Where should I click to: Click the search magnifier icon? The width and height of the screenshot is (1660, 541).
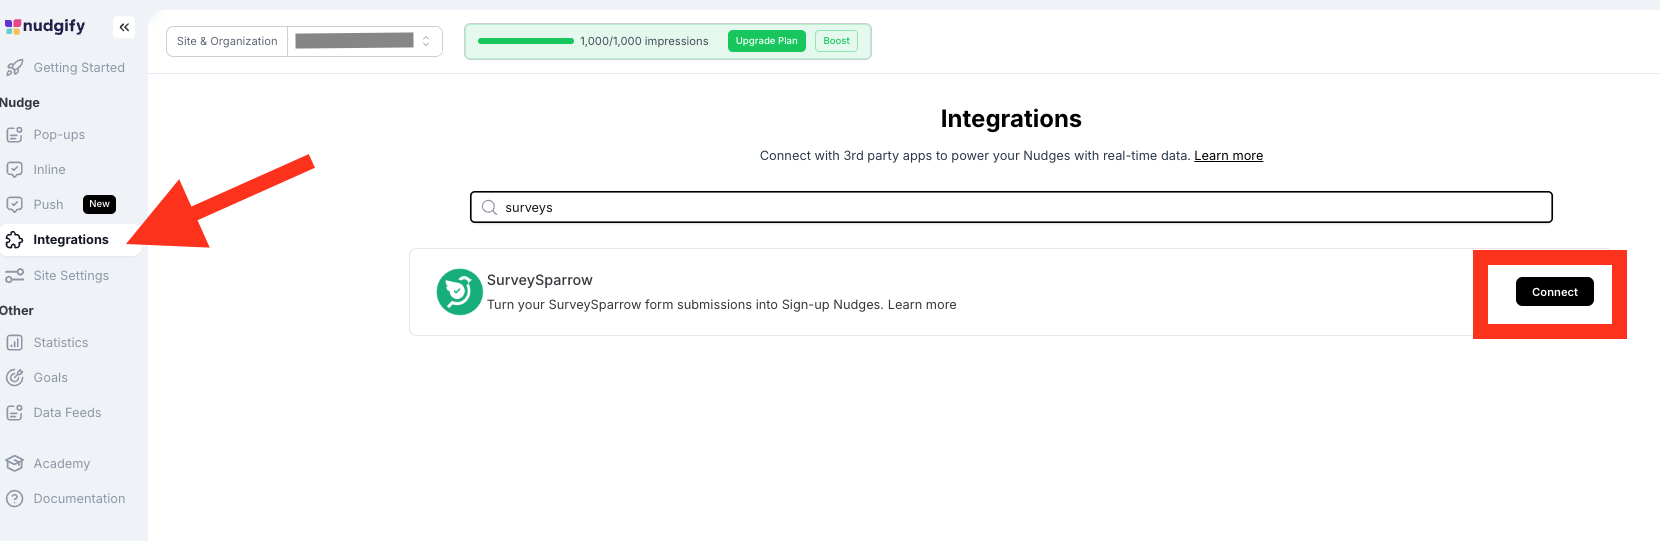(x=489, y=208)
